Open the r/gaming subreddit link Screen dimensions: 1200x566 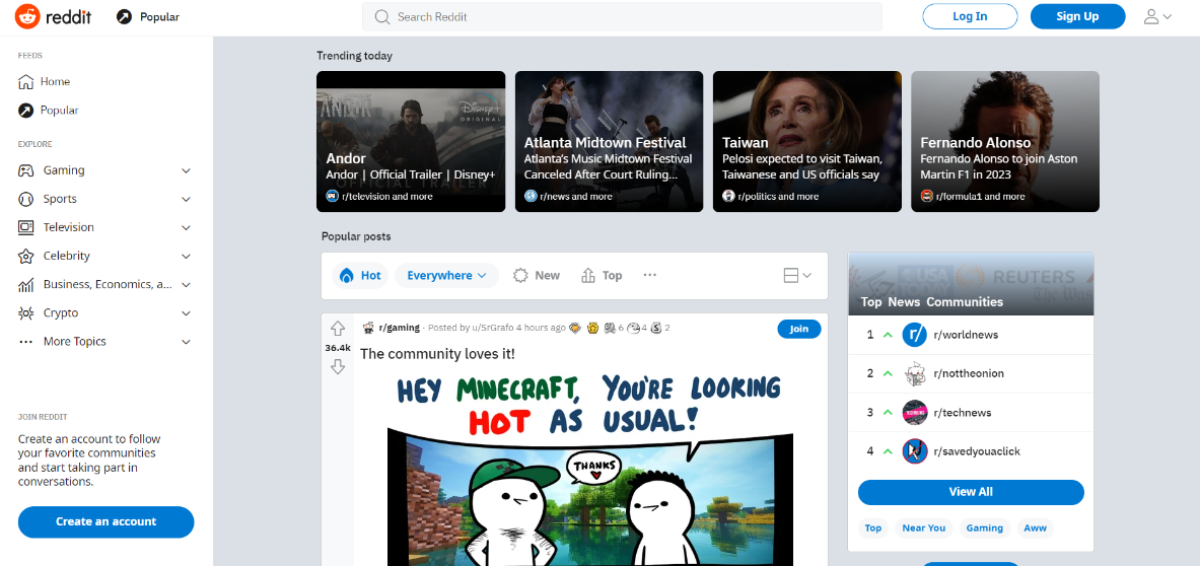coord(399,328)
